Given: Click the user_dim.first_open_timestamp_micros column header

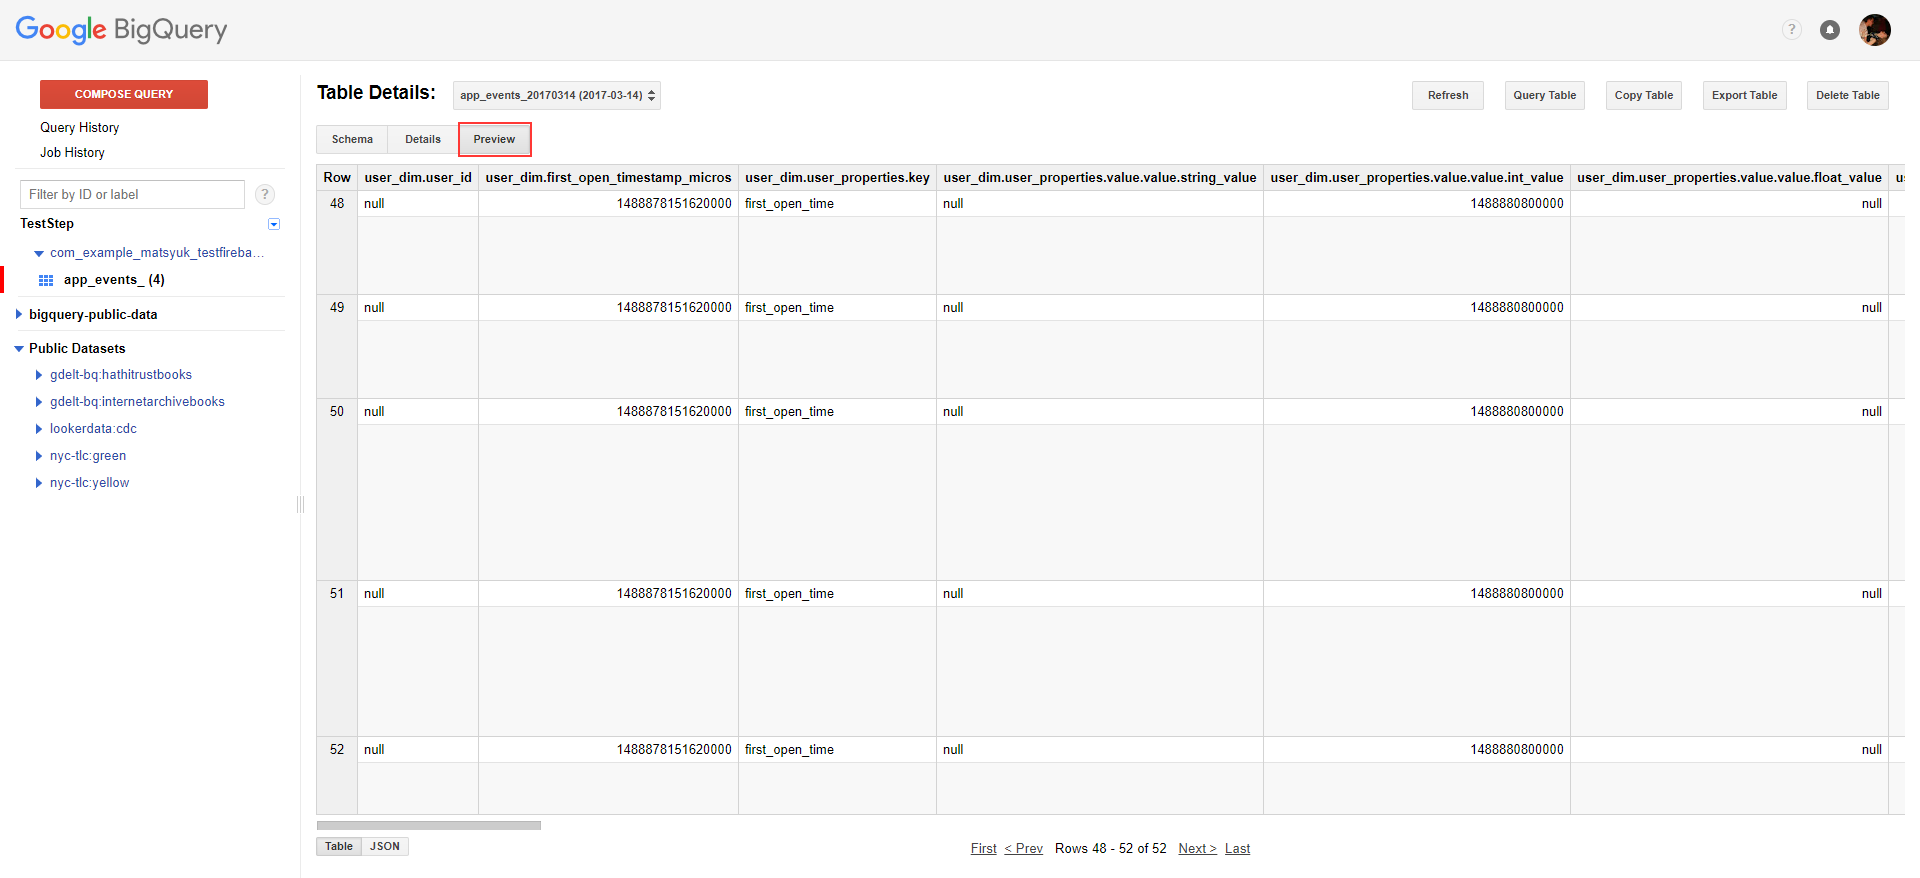Looking at the screenshot, I should click(608, 177).
